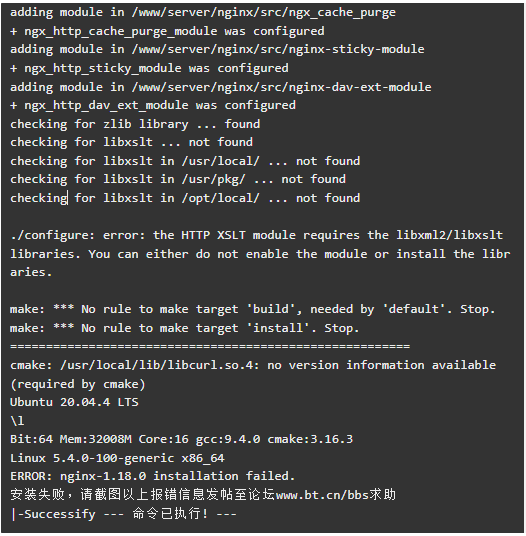The width and height of the screenshot is (526, 536).
Task: Click the line 'checking for zlib library ... found'
Action: 135,124
